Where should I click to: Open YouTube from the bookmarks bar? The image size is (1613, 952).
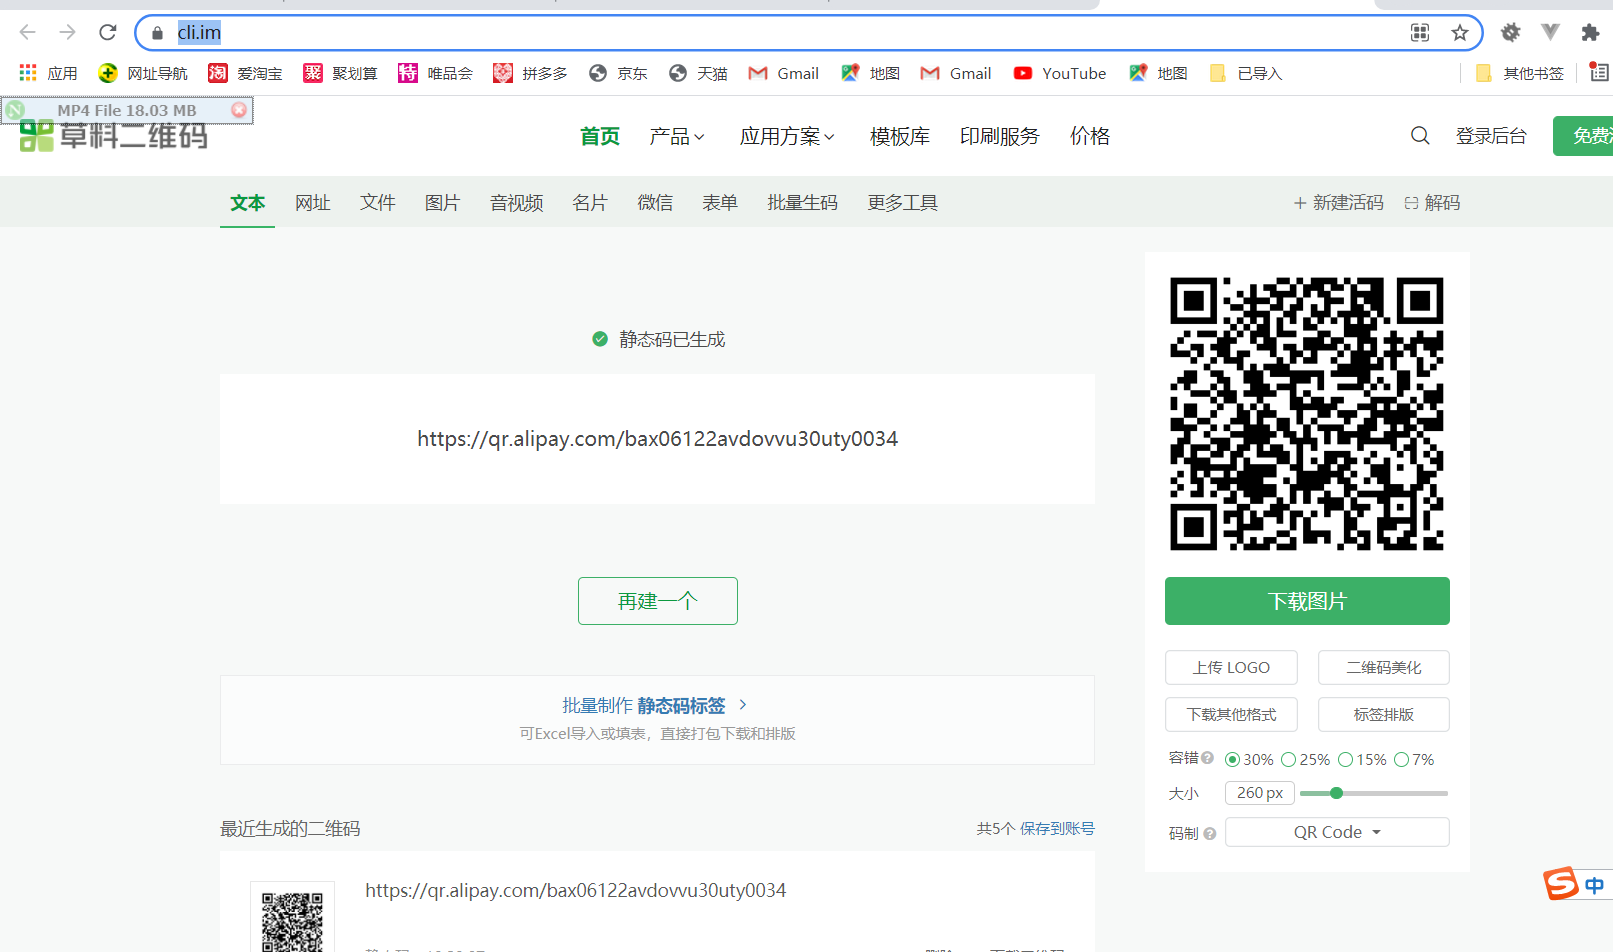pyautogui.click(x=1058, y=72)
